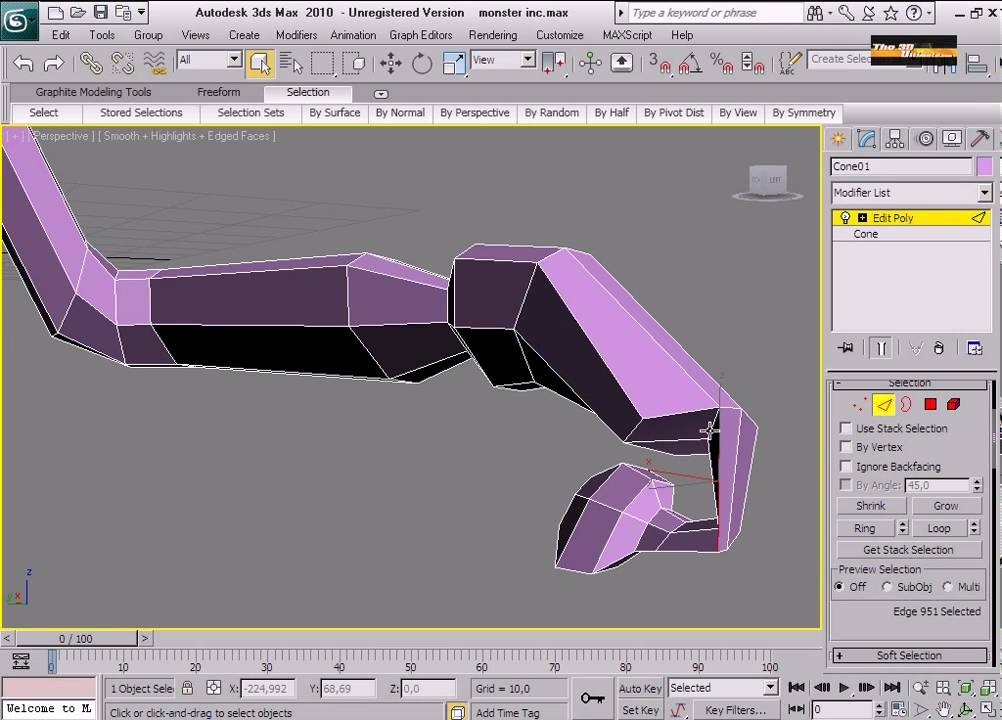Toggle the selection lock padlock
This screenshot has width=1002, height=720.
pyautogui.click(x=187, y=688)
